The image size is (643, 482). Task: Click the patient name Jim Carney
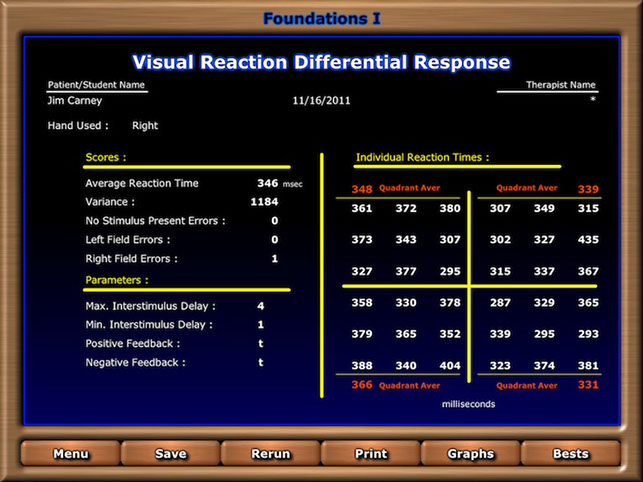[75, 101]
